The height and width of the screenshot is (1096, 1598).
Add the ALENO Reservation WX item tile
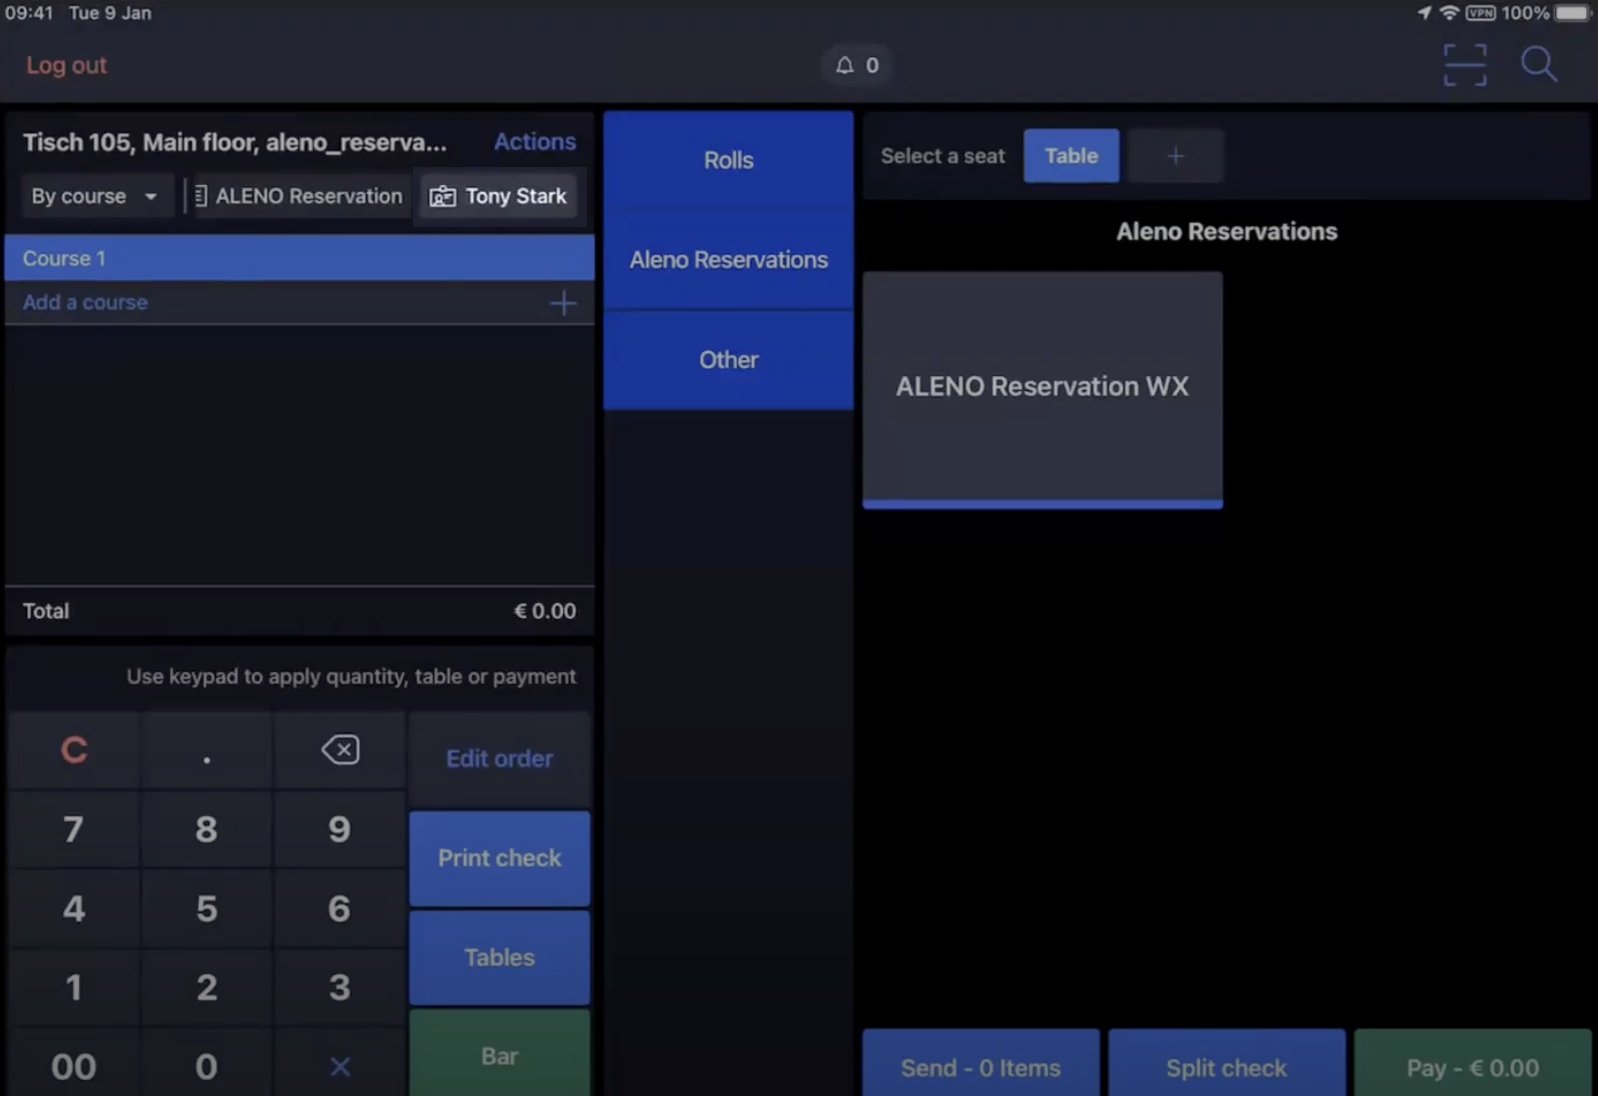1042,387
